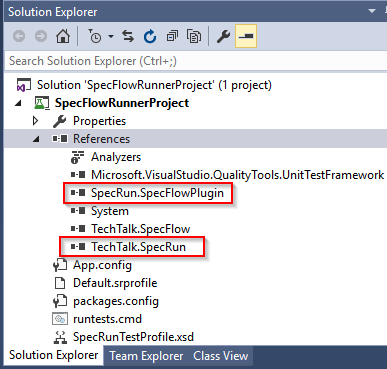Select the Default.srprofile file
This screenshot has width=387, height=369.
click(115, 283)
